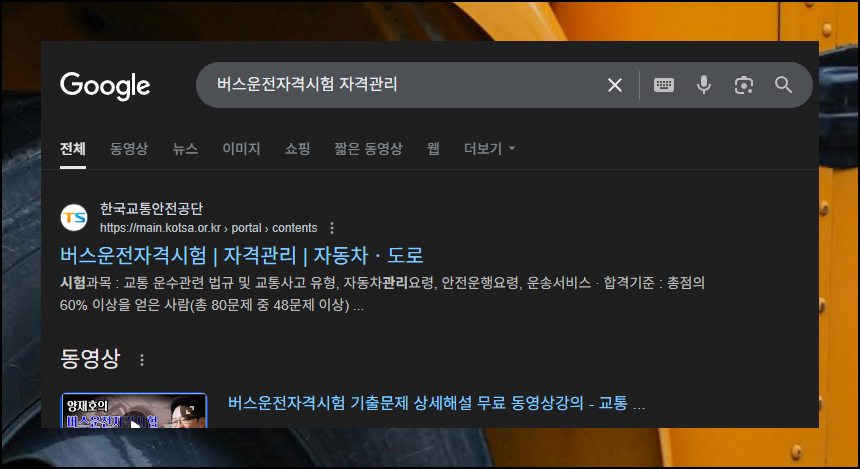Switch to the 뉴스 tab
This screenshot has width=860, height=469.
pos(185,149)
